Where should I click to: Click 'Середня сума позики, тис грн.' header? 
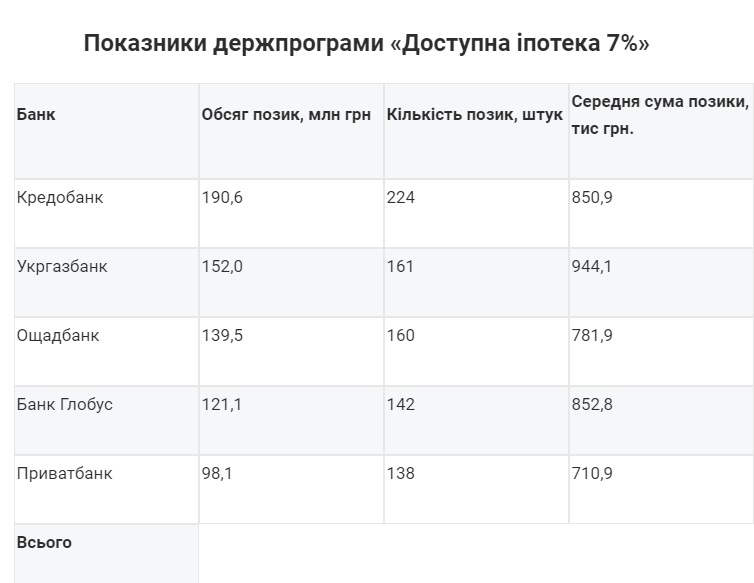pos(662,131)
